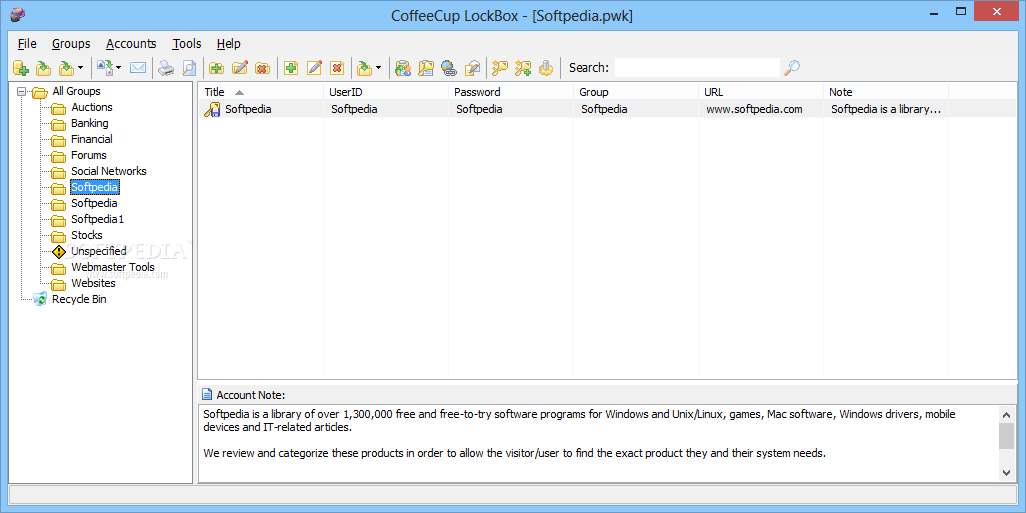
Task: Select the Forums group
Action: tap(88, 155)
